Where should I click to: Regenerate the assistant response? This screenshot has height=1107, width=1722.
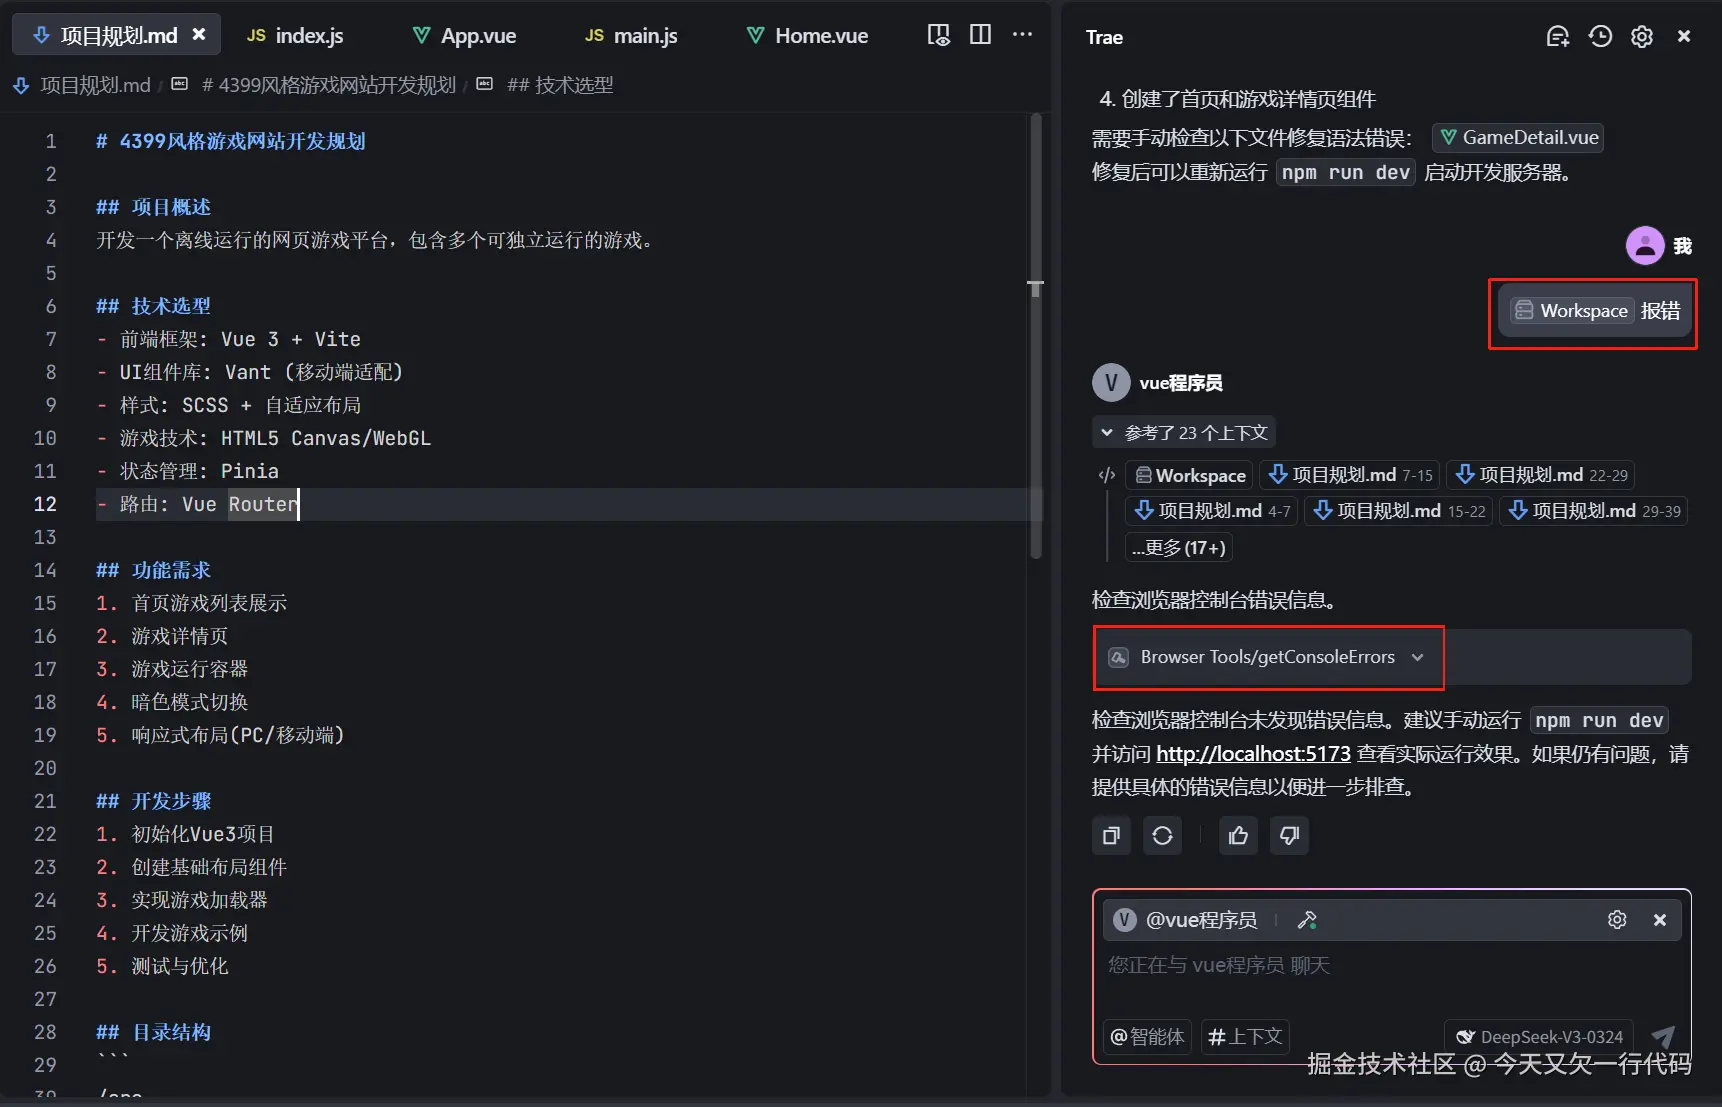coord(1162,836)
